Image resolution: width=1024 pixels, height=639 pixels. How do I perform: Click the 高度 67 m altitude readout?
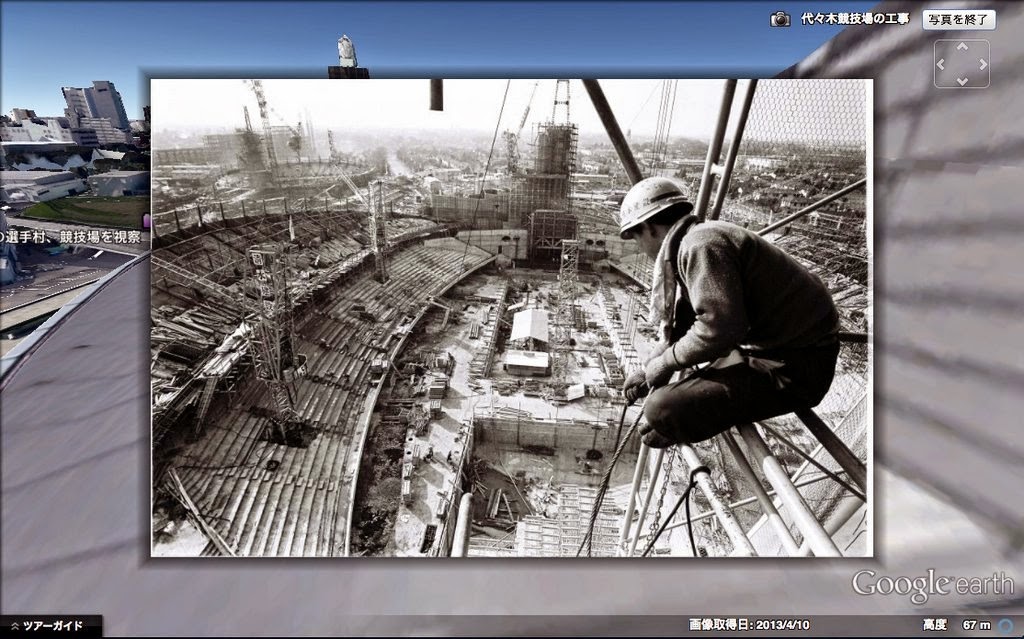[x=957, y=625]
